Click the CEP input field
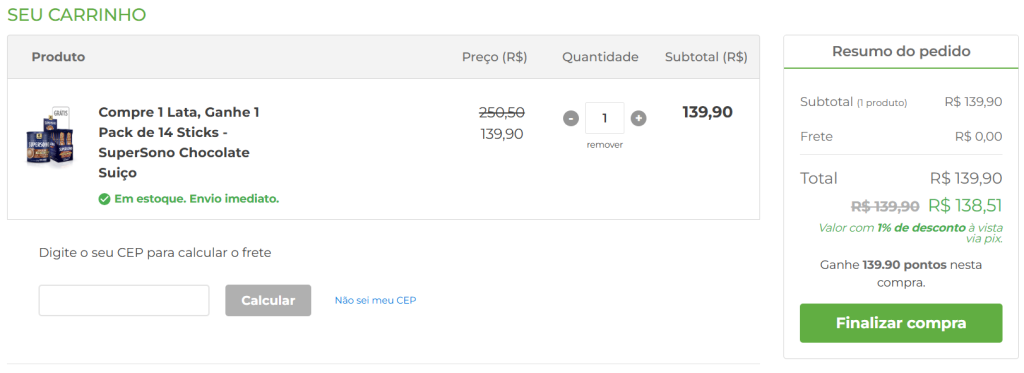The height and width of the screenshot is (373, 1024). [x=124, y=300]
